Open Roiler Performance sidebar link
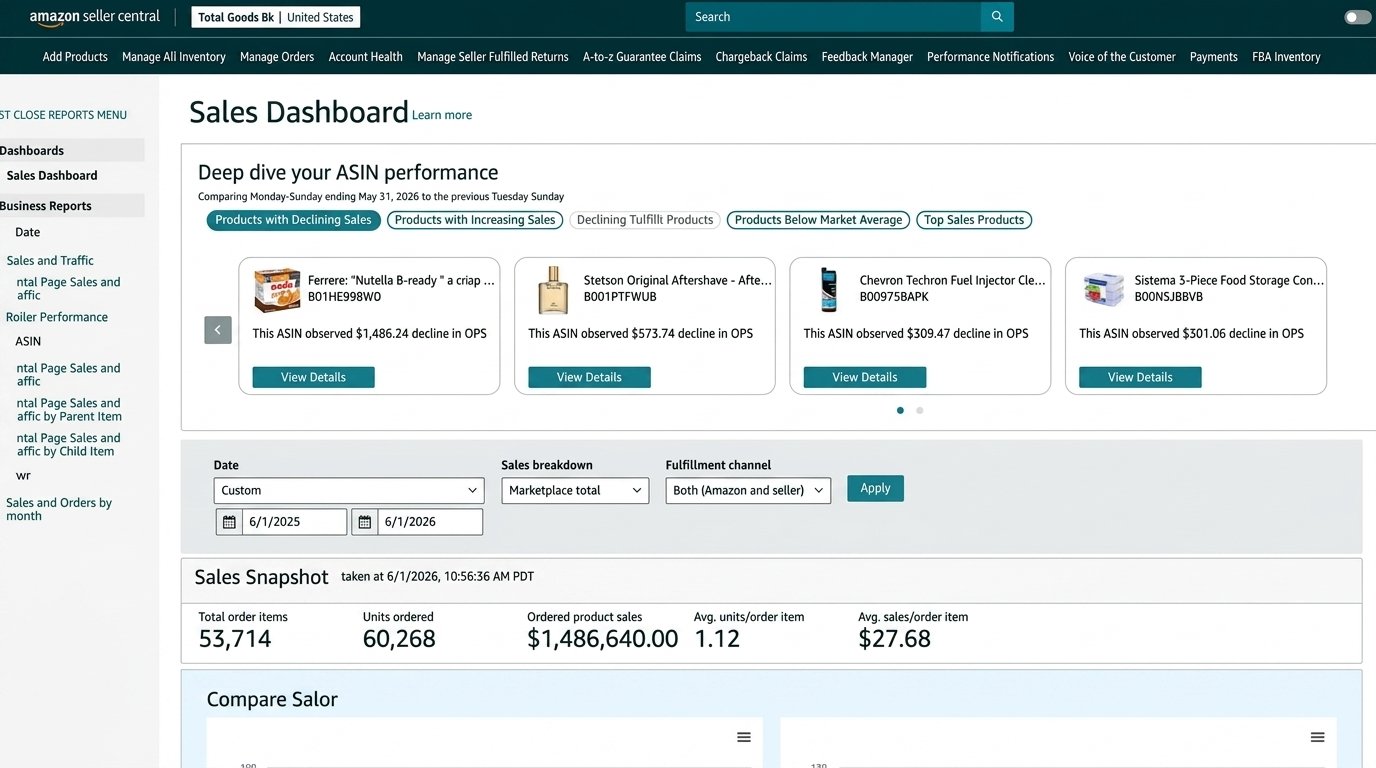The height and width of the screenshot is (768, 1376). coord(57,317)
